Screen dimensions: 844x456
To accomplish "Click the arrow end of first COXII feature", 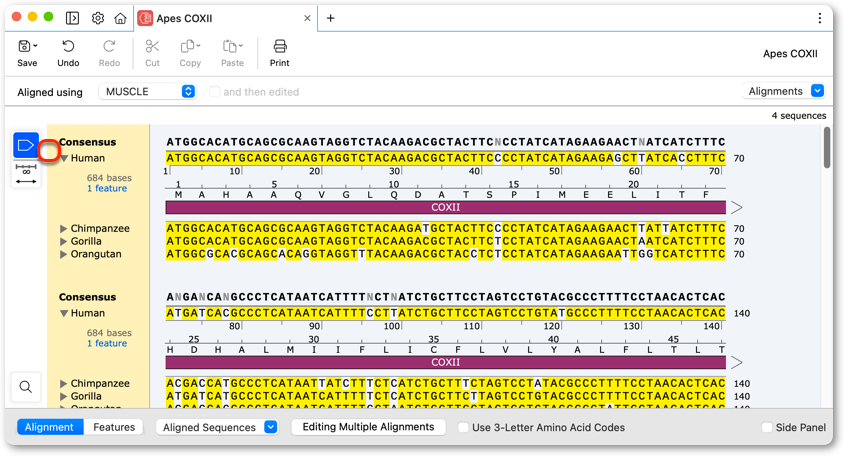I will click(736, 207).
